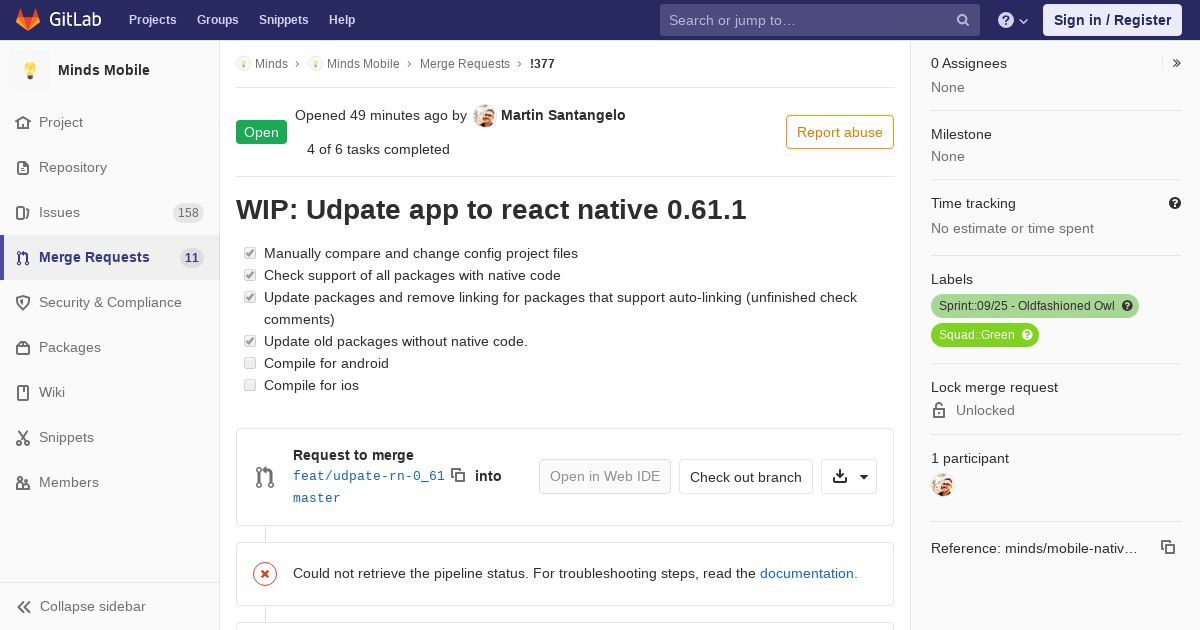The height and width of the screenshot is (630, 1200).
Task: Click the Report abuse button
Action: [x=840, y=132]
